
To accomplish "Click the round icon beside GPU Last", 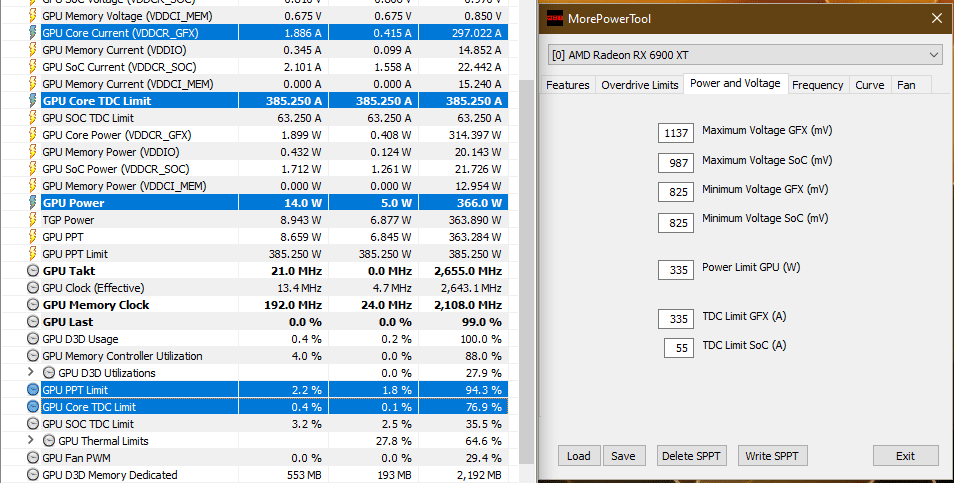I will [33, 322].
